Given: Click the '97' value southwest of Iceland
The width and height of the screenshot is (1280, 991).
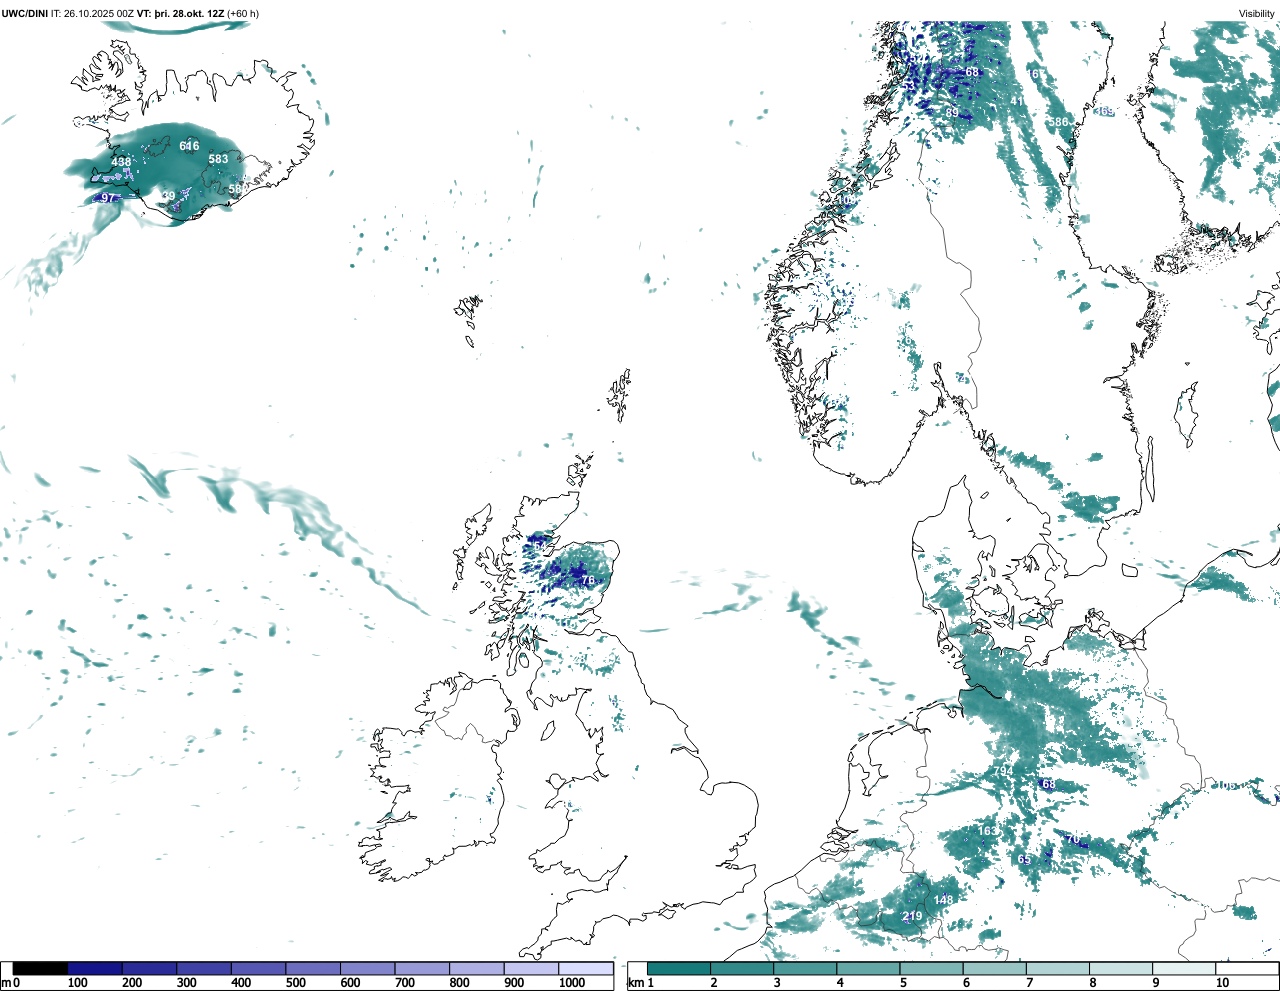Looking at the screenshot, I should [x=108, y=198].
